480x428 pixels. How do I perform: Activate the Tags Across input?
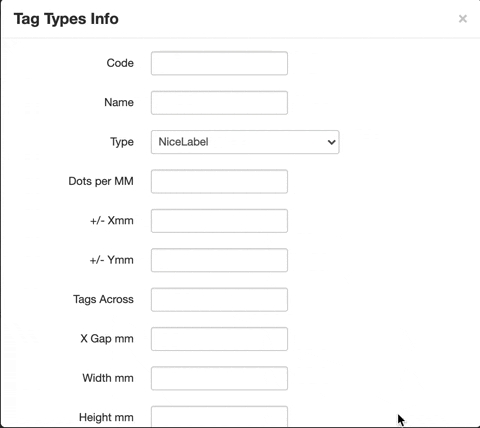pos(219,300)
